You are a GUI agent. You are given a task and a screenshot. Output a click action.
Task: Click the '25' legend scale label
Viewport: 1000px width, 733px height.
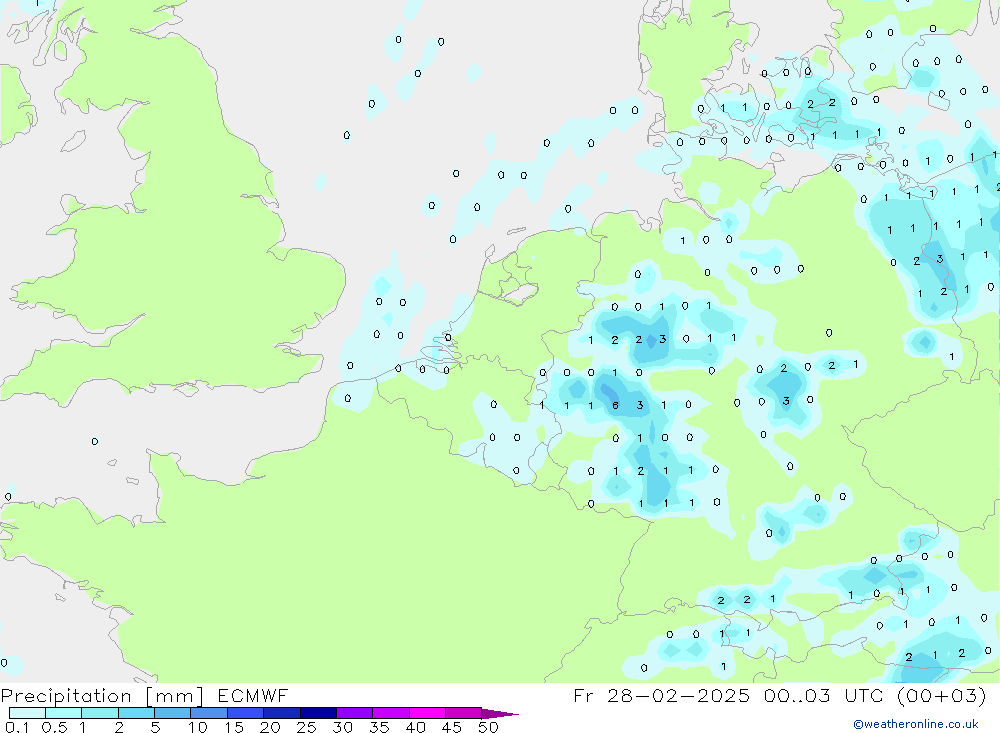coord(306,727)
